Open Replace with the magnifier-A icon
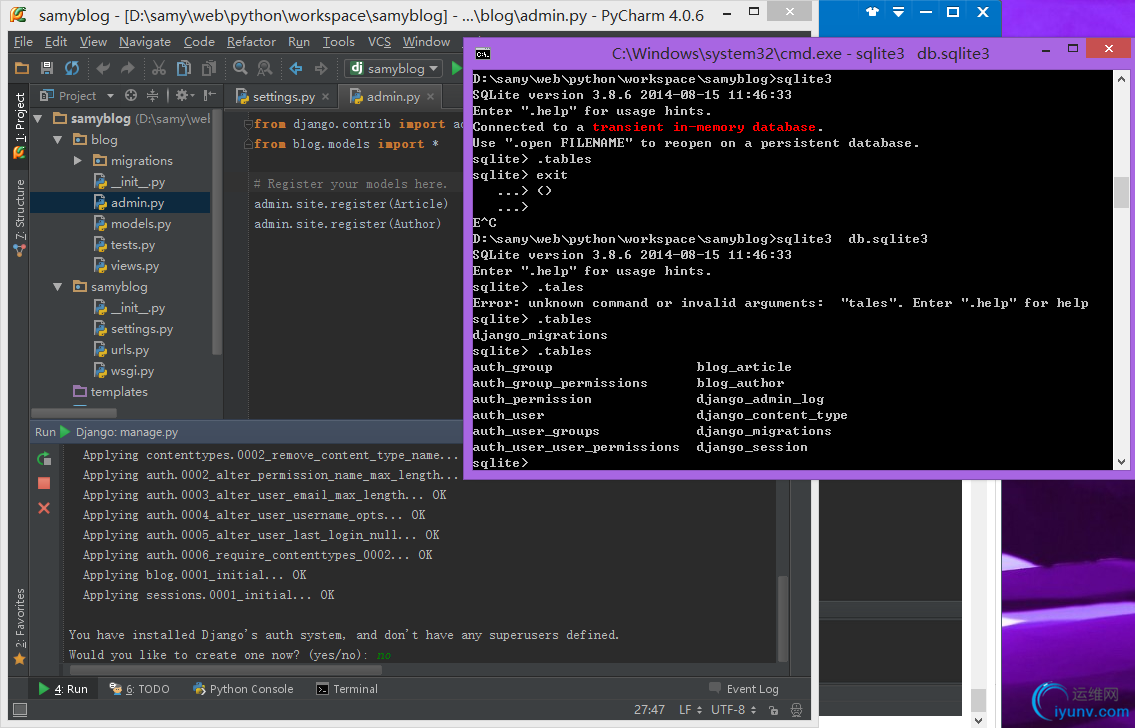 265,69
